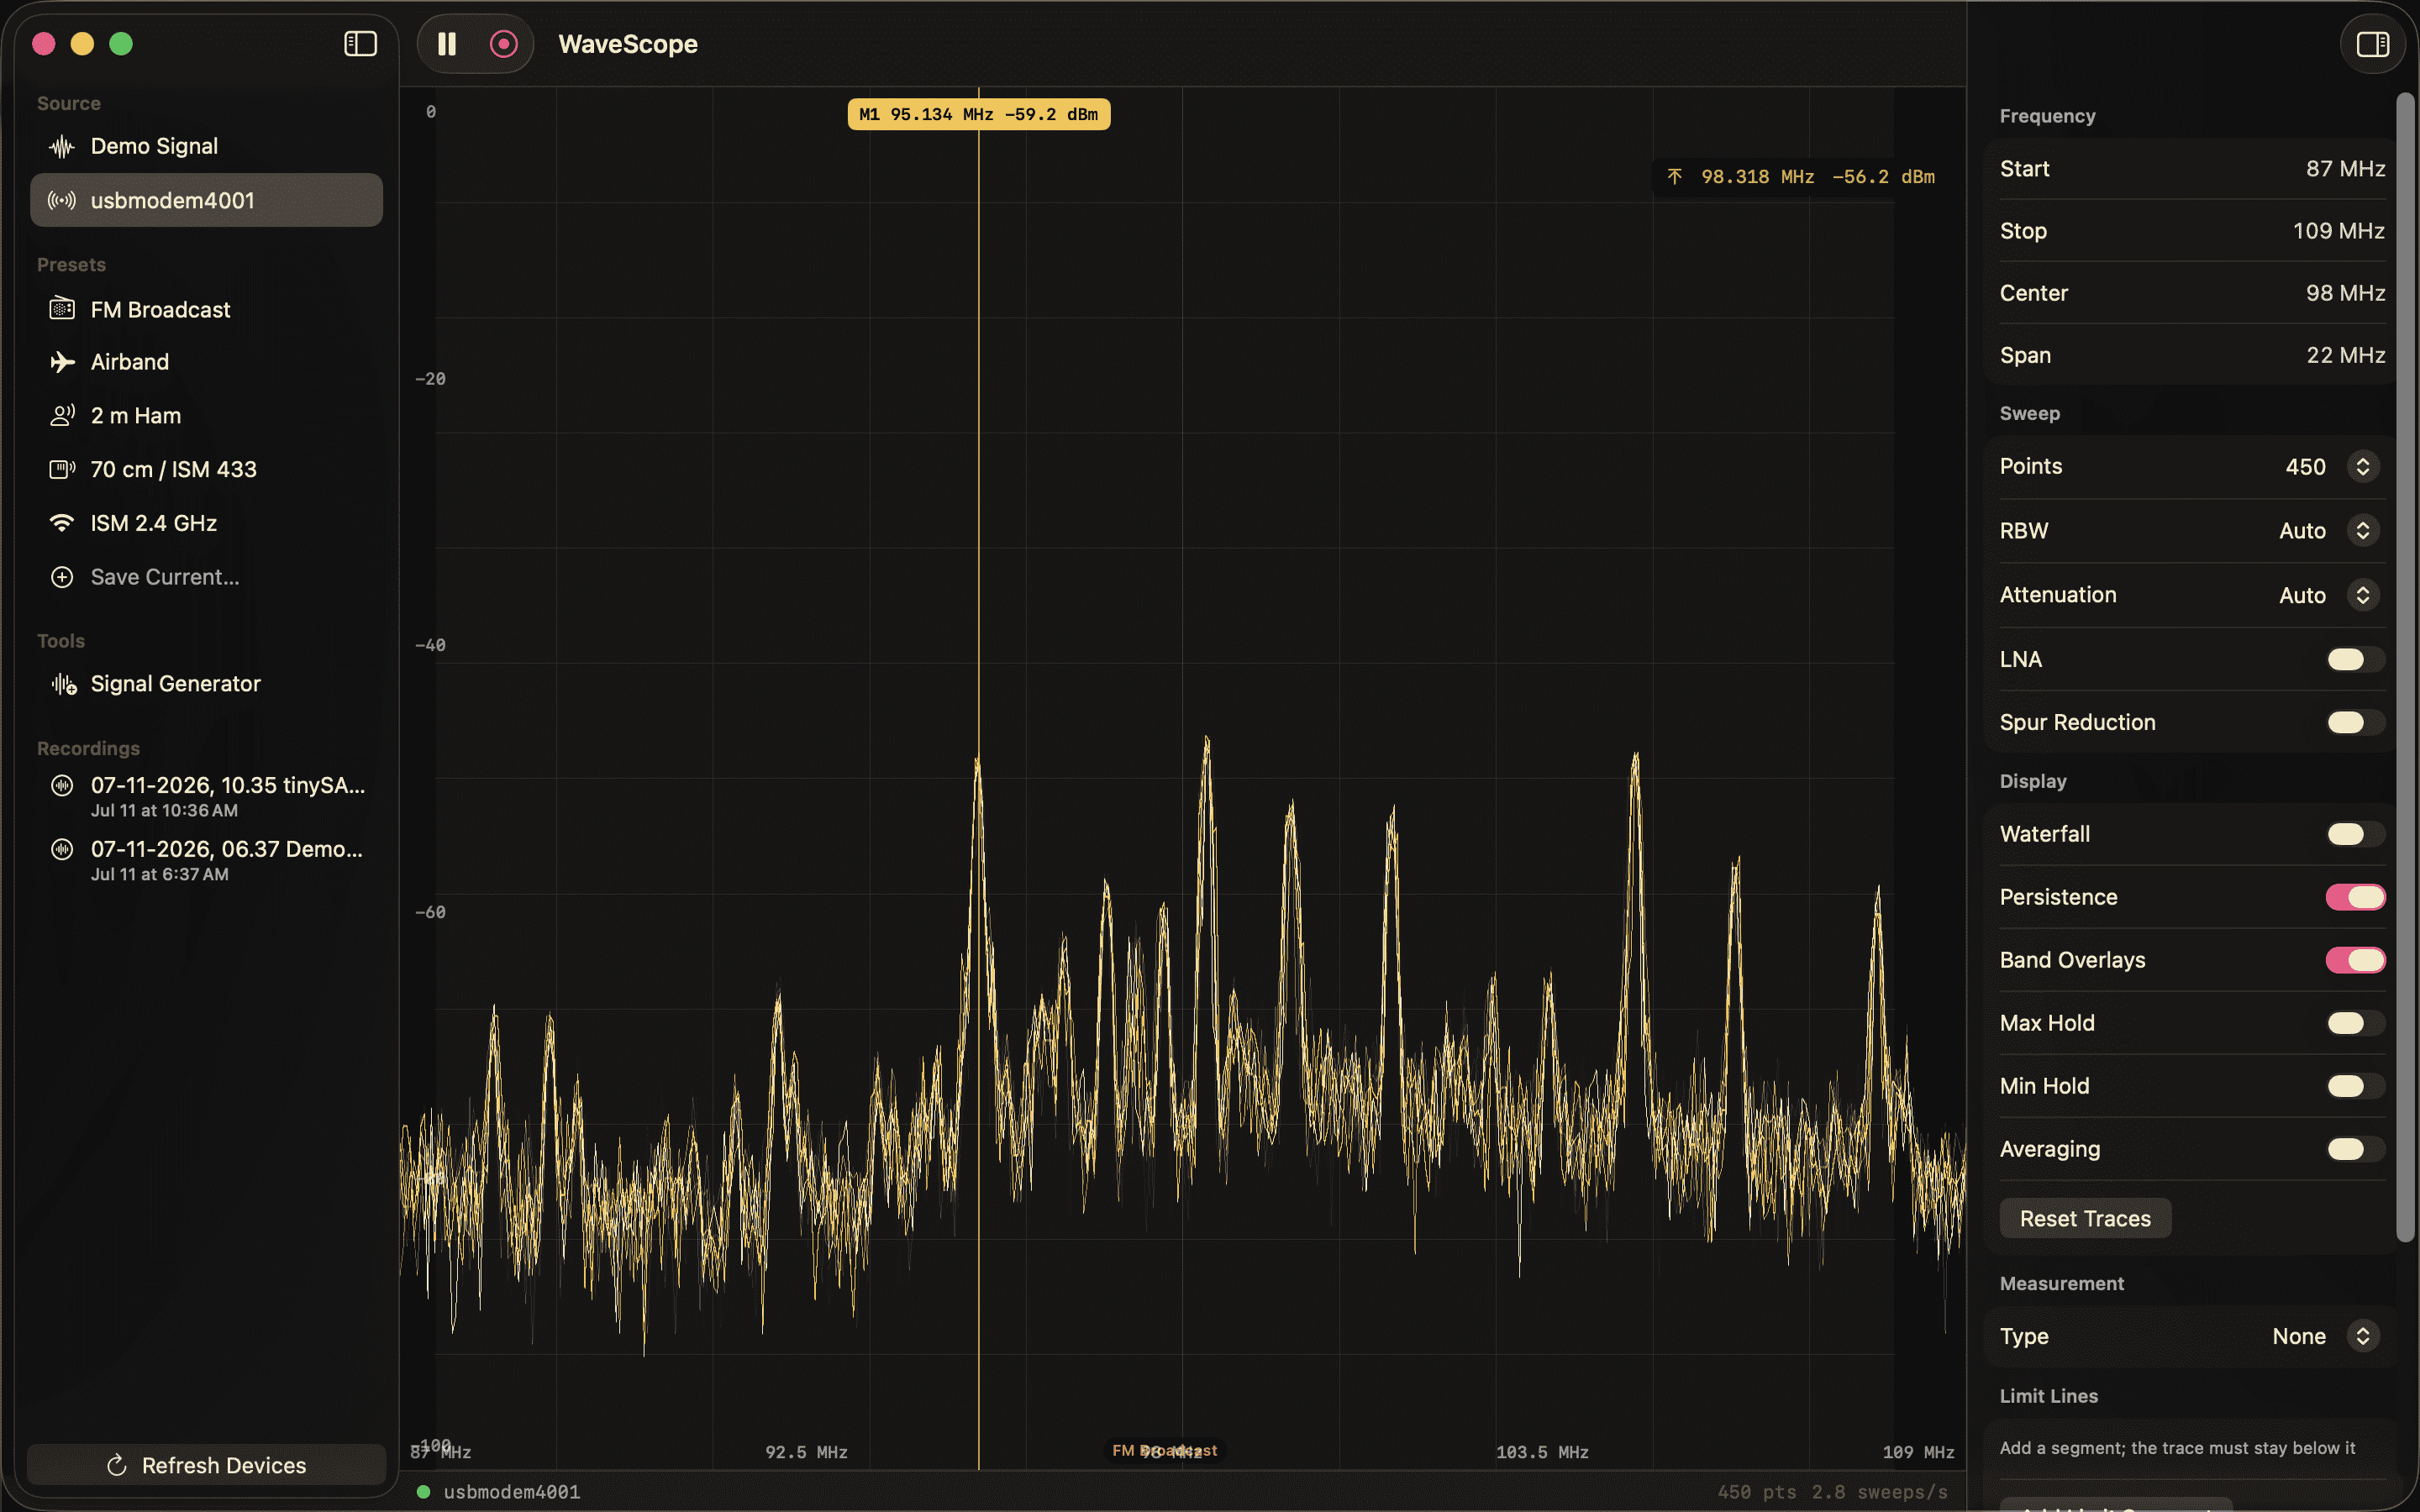Image resolution: width=2420 pixels, height=1512 pixels.
Task: Click the Refresh Devices circular arrow icon
Action: pyautogui.click(x=117, y=1465)
